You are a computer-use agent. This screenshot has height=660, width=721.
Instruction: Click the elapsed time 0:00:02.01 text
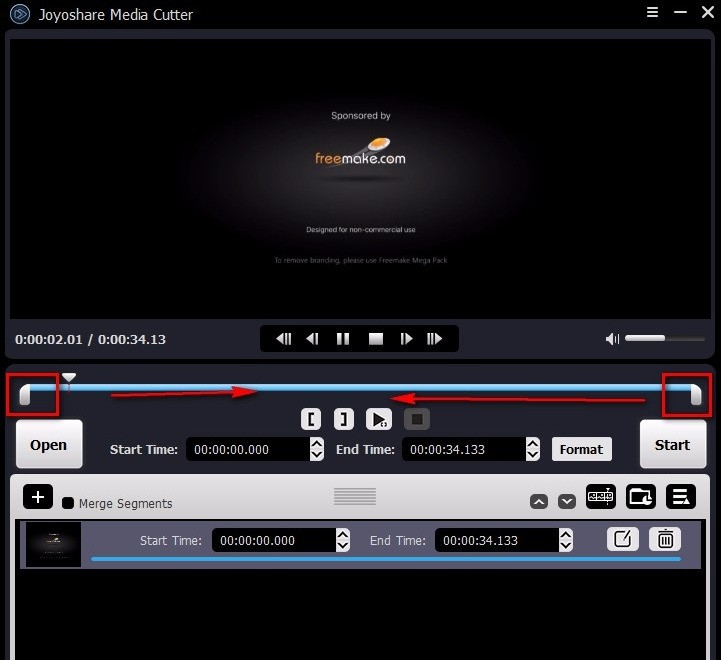pyautogui.click(x=49, y=339)
